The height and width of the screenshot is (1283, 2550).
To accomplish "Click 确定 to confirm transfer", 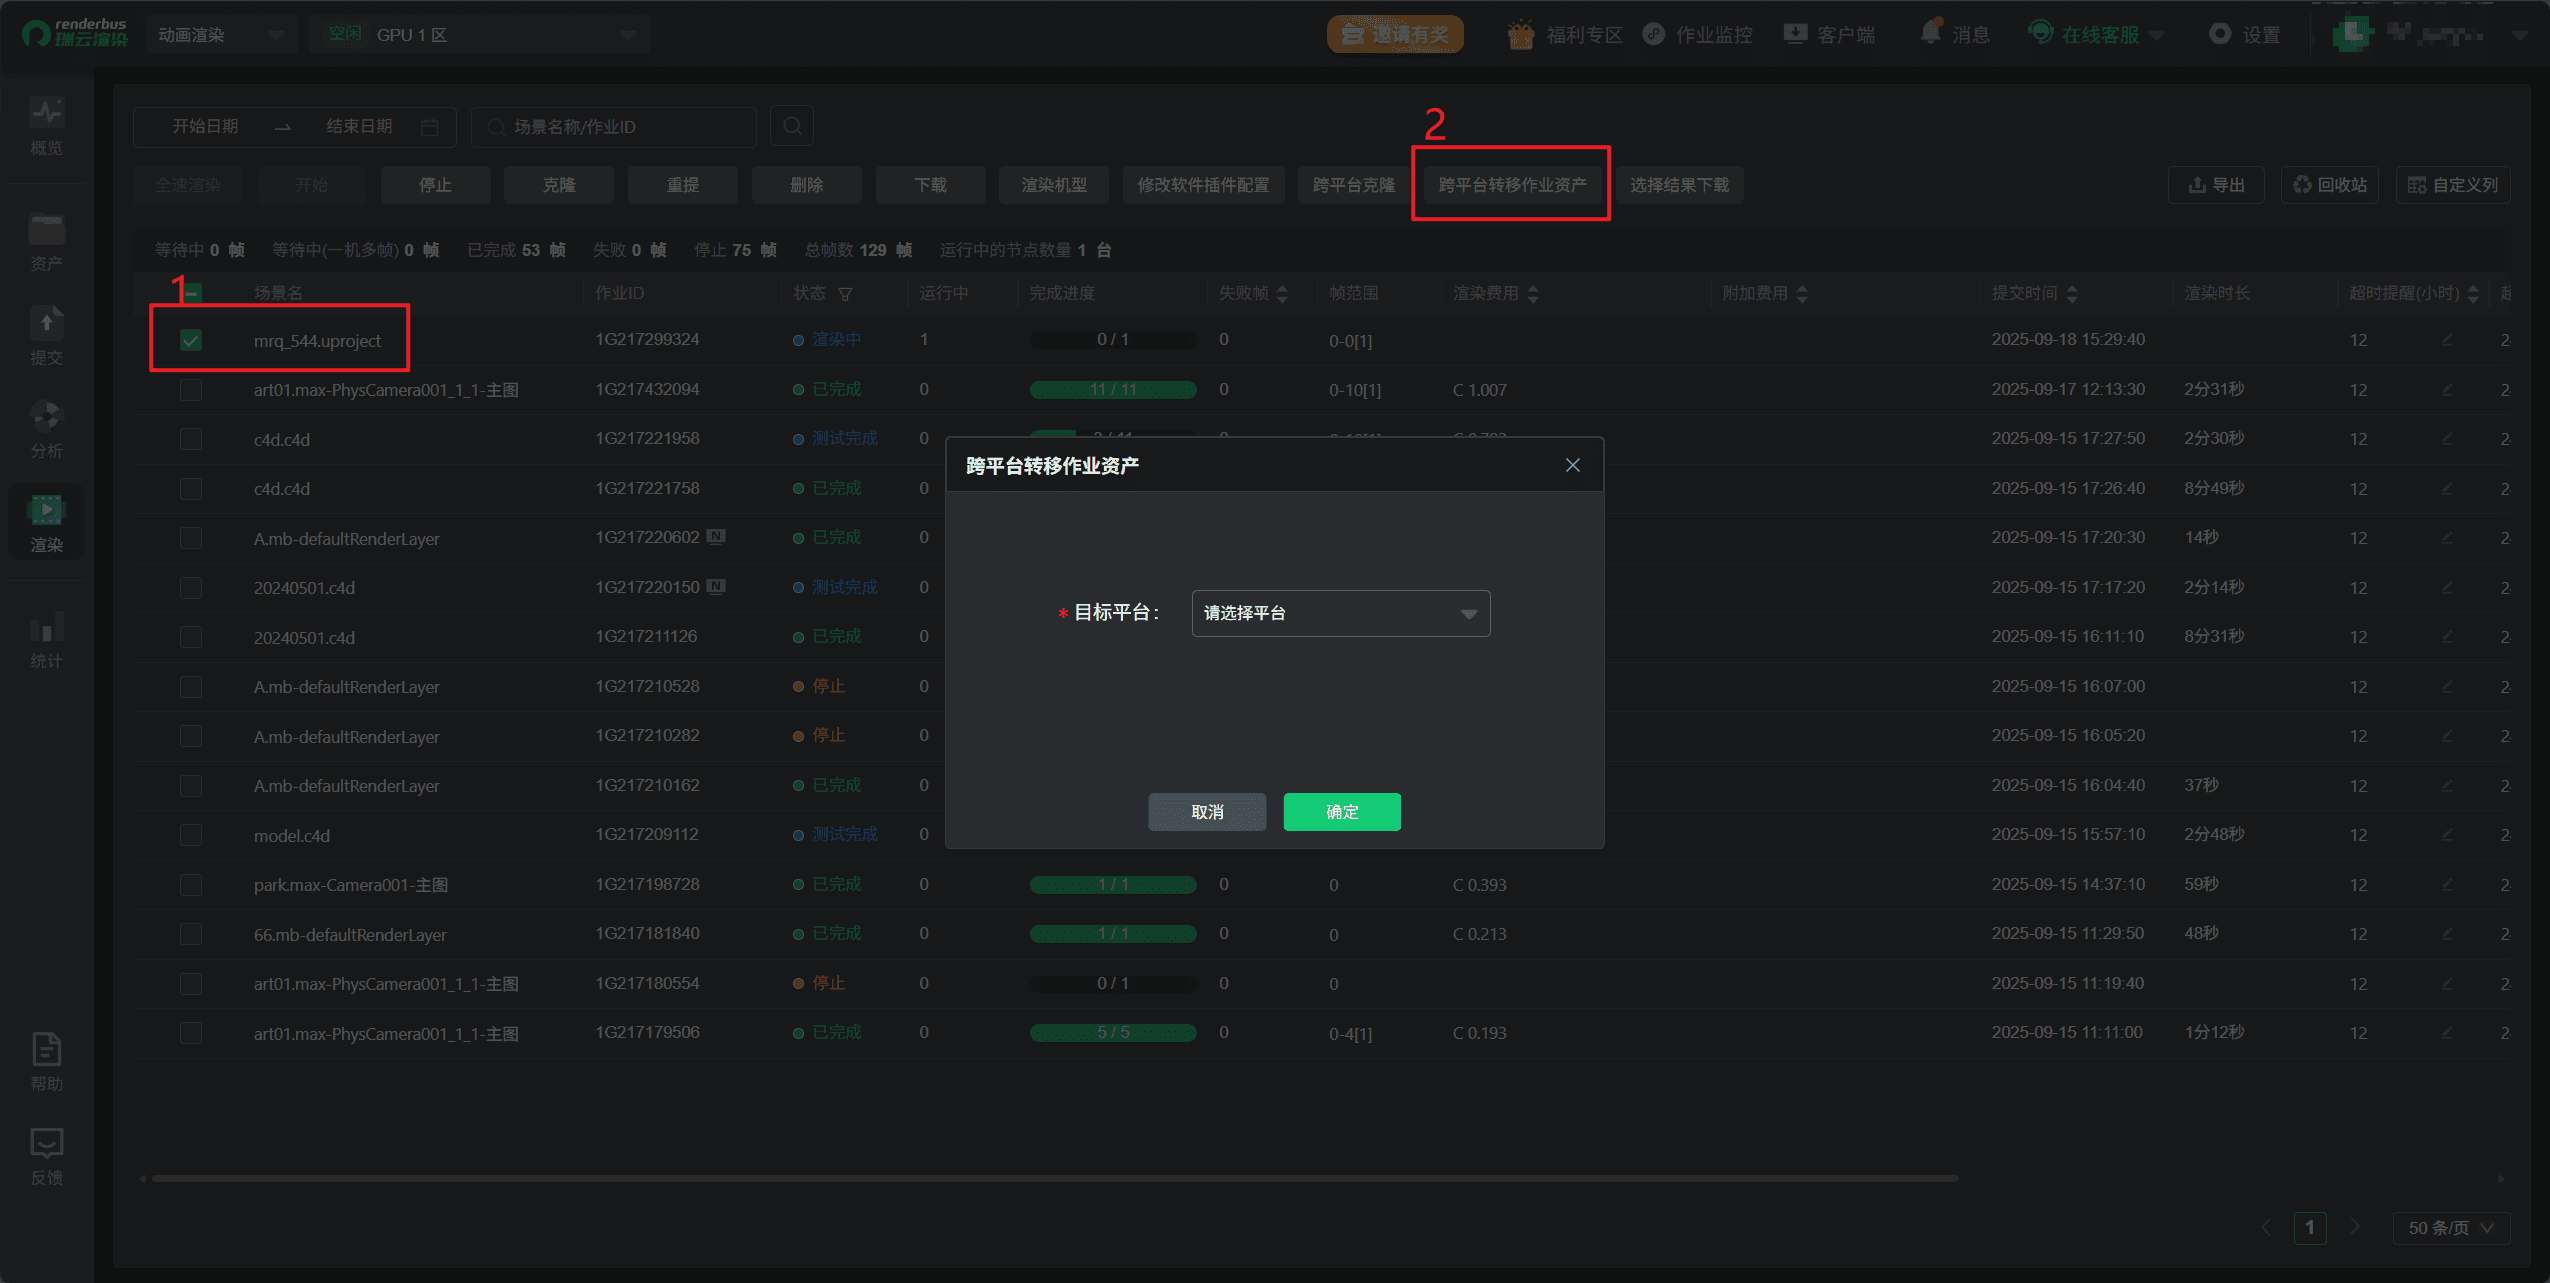I will point(1342,812).
